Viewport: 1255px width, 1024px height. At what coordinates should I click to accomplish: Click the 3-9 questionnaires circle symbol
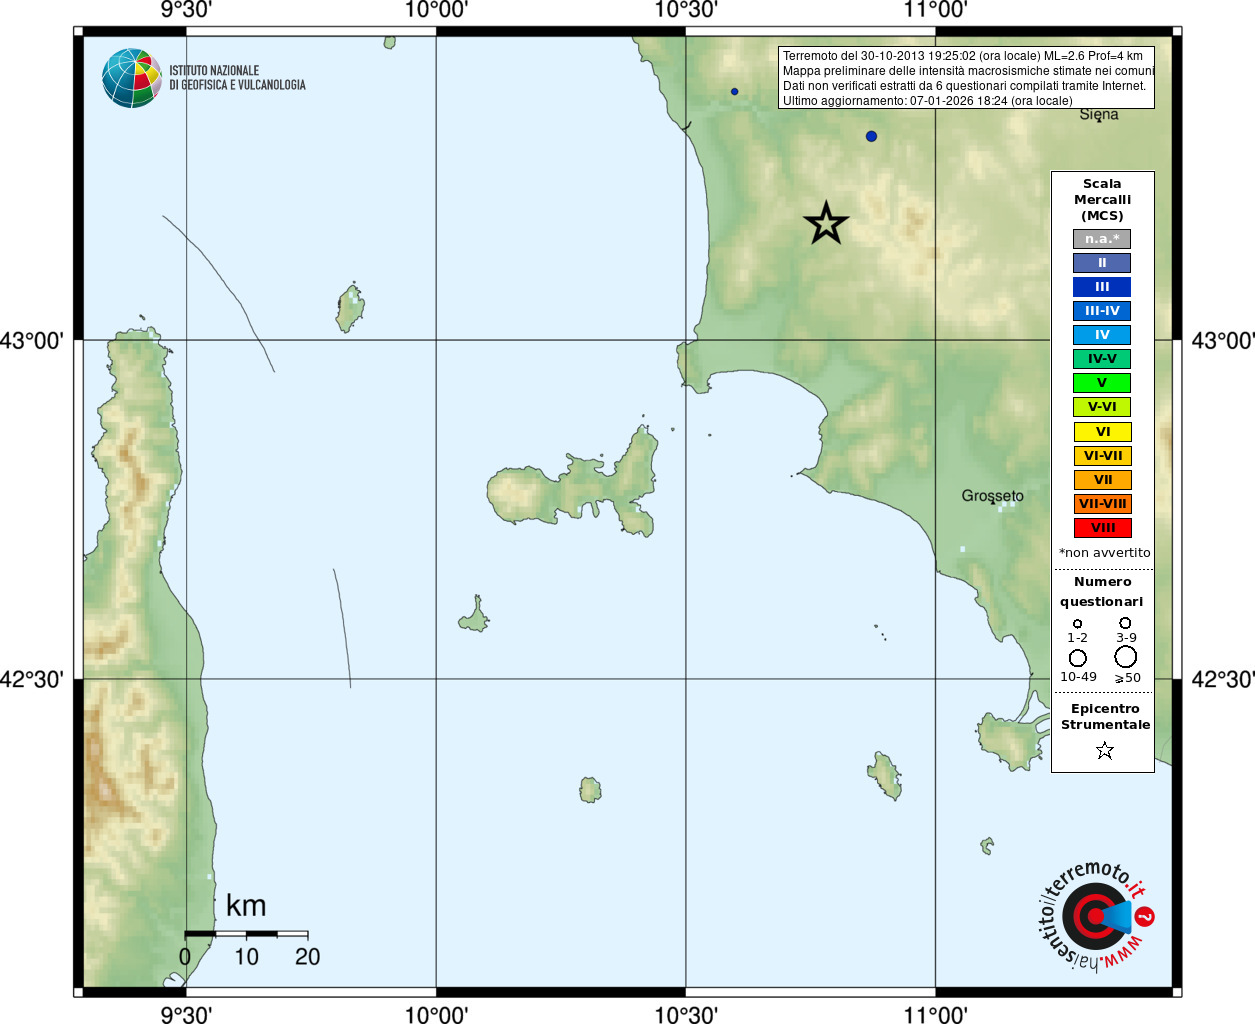pos(1125,623)
